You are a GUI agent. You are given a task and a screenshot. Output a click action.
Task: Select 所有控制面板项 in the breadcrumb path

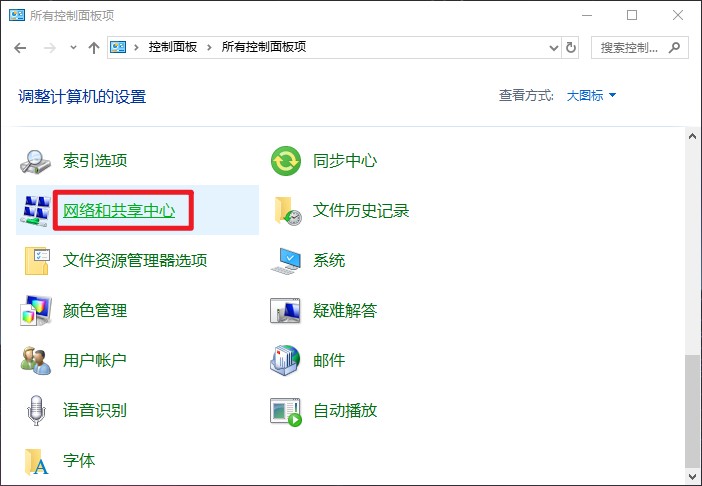coord(264,47)
